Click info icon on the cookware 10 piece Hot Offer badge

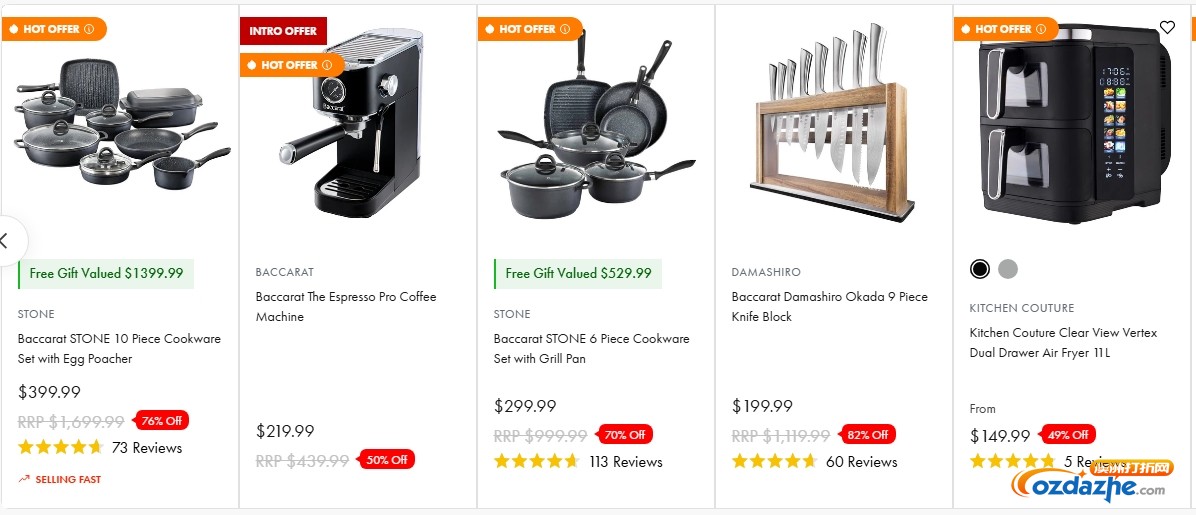(x=90, y=29)
